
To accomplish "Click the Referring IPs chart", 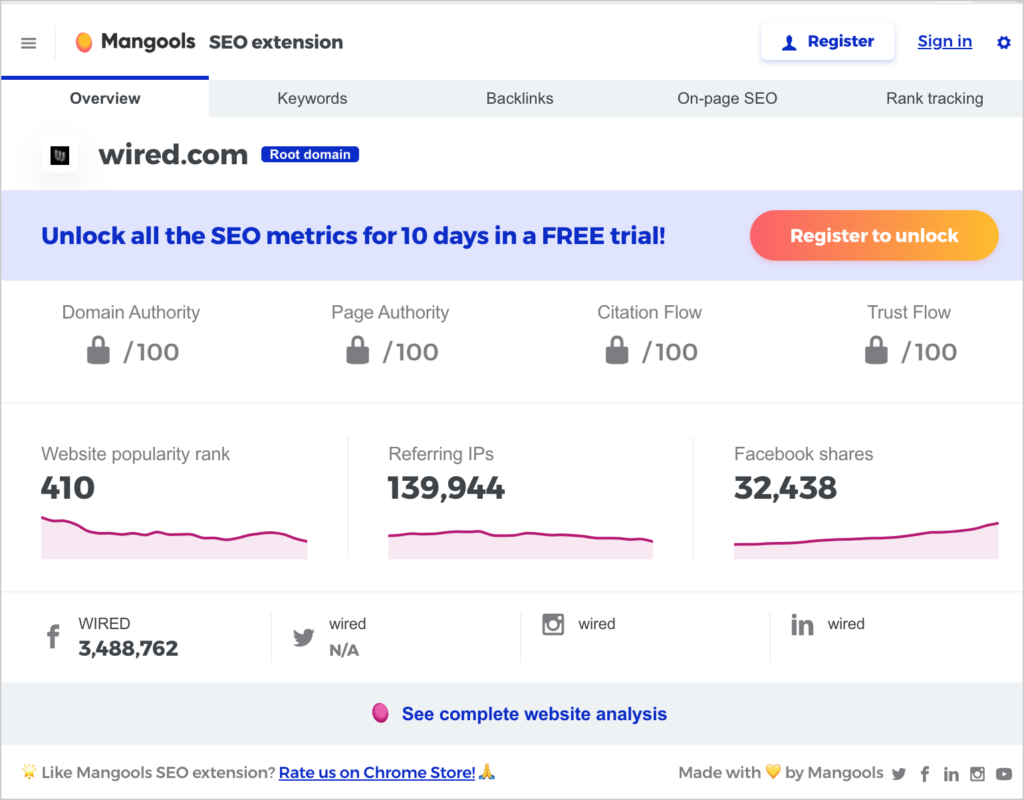I will coord(520,544).
